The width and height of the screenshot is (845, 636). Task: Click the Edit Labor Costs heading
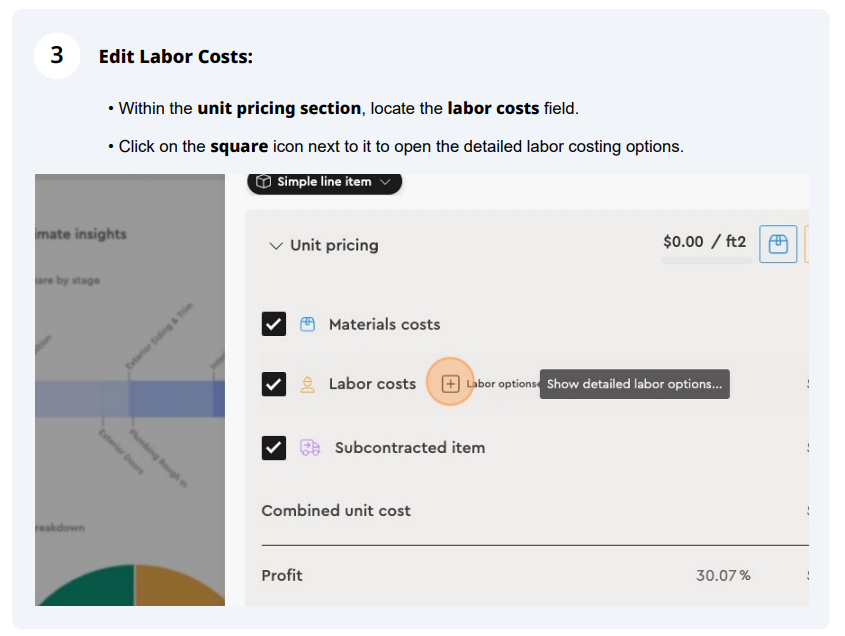tap(176, 57)
